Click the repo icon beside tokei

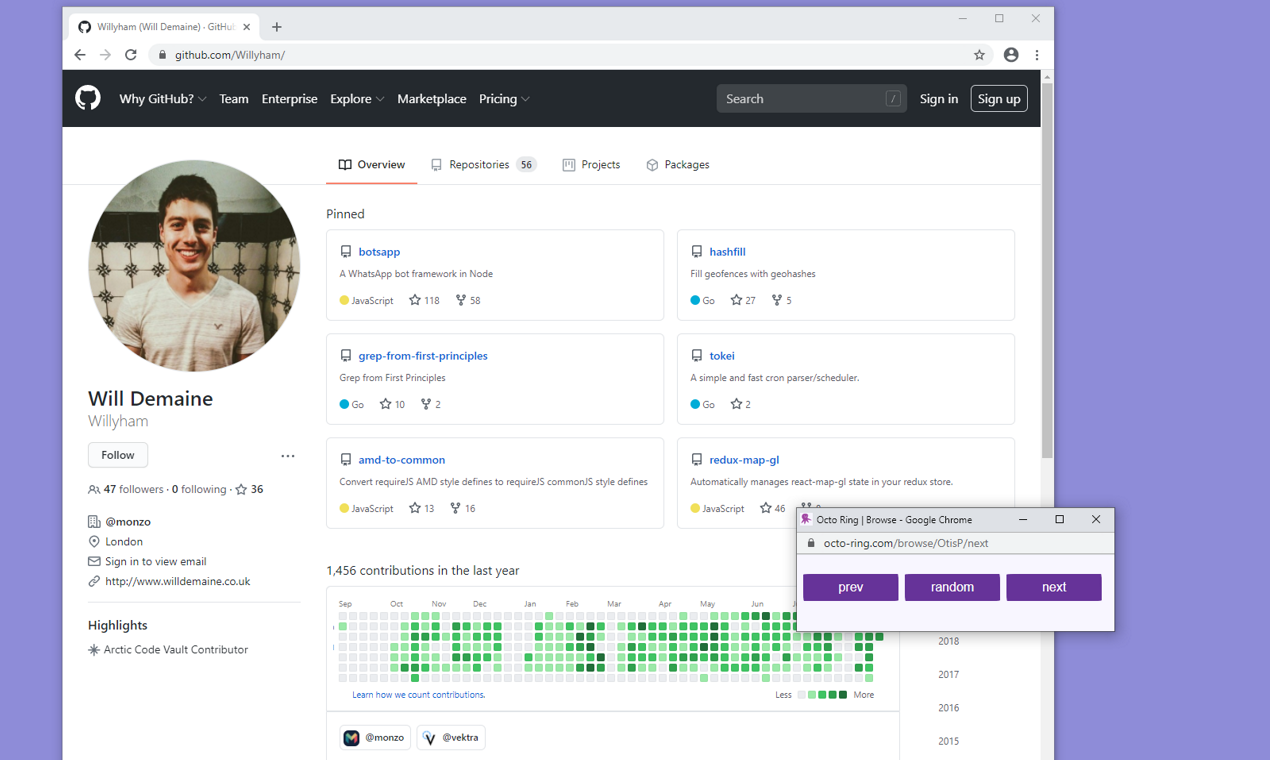click(x=697, y=356)
